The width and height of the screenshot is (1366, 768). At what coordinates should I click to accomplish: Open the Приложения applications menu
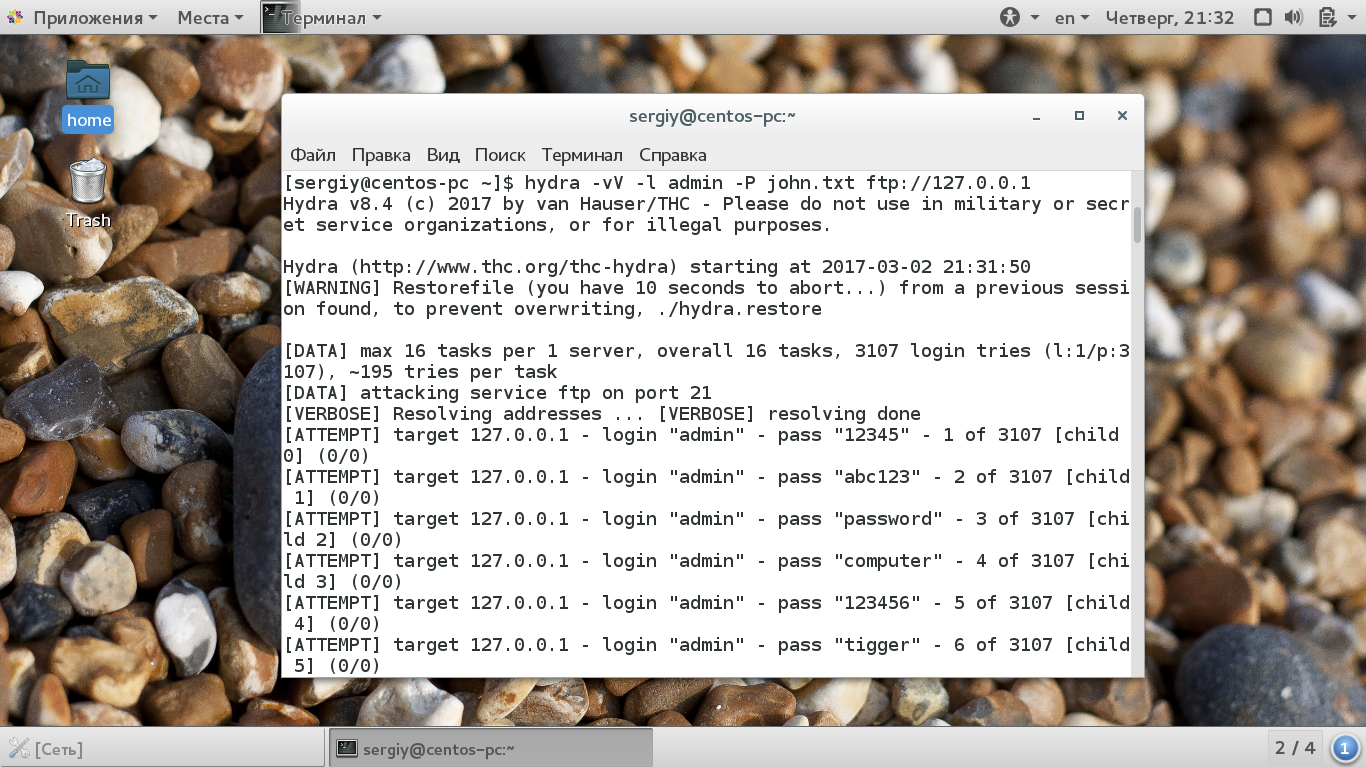[x=82, y=18]
